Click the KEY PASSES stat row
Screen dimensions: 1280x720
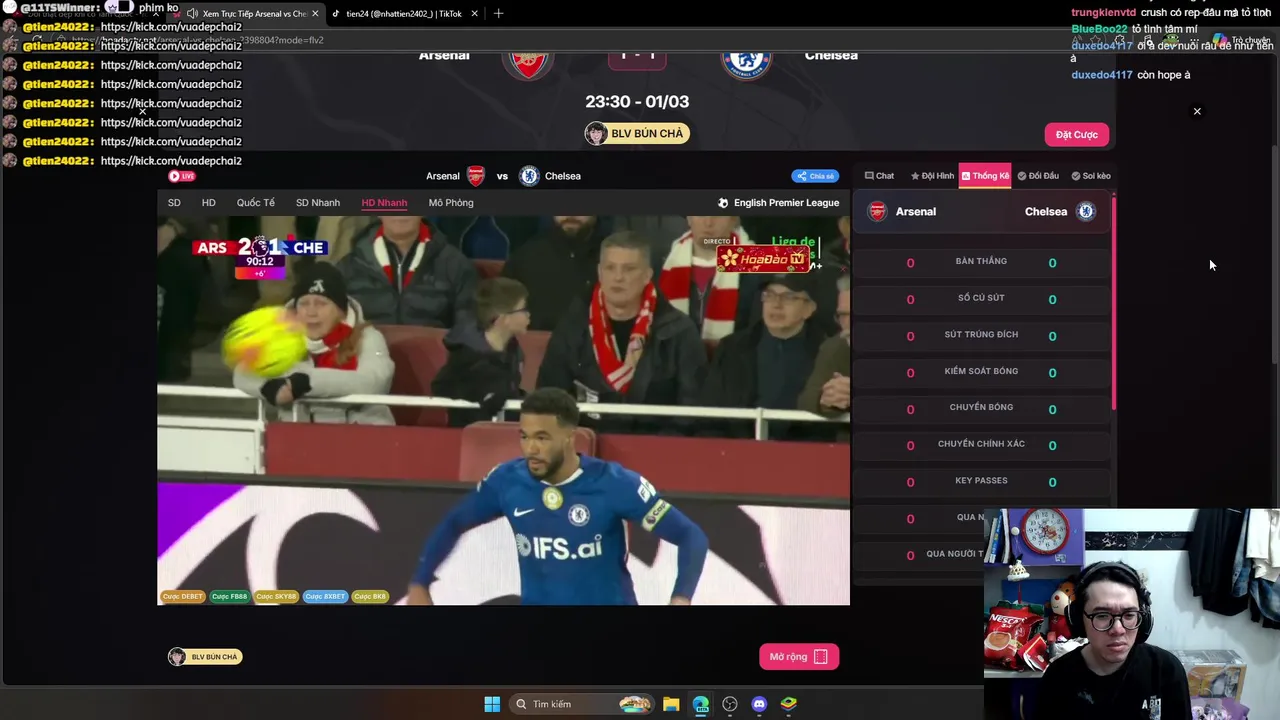[981, 481]
